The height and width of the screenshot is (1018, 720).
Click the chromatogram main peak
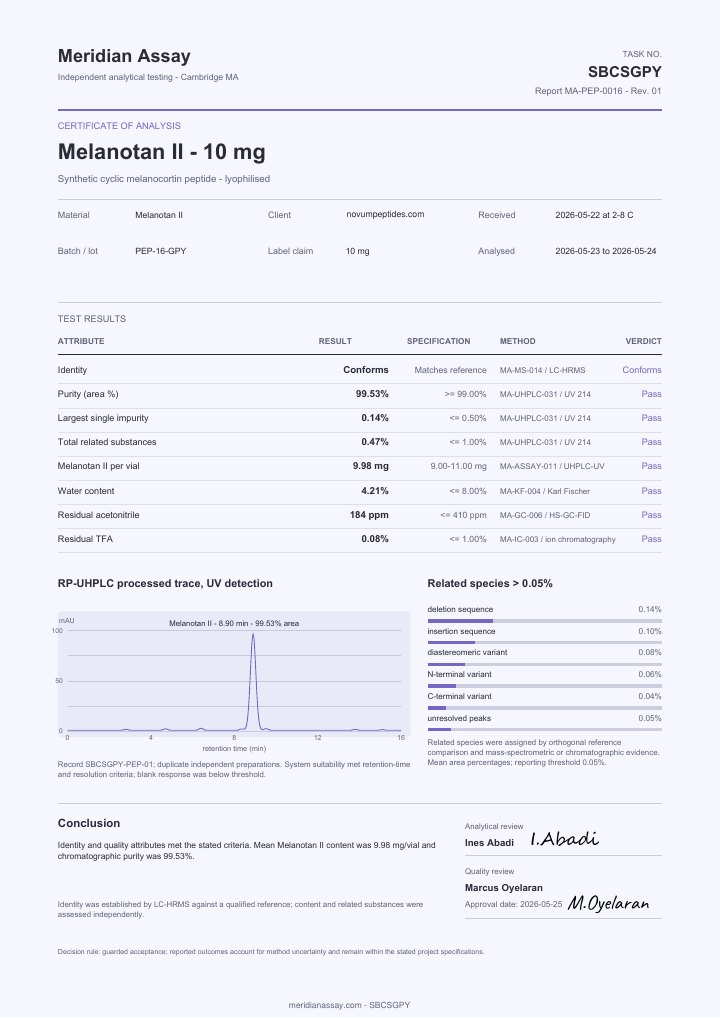253,680
